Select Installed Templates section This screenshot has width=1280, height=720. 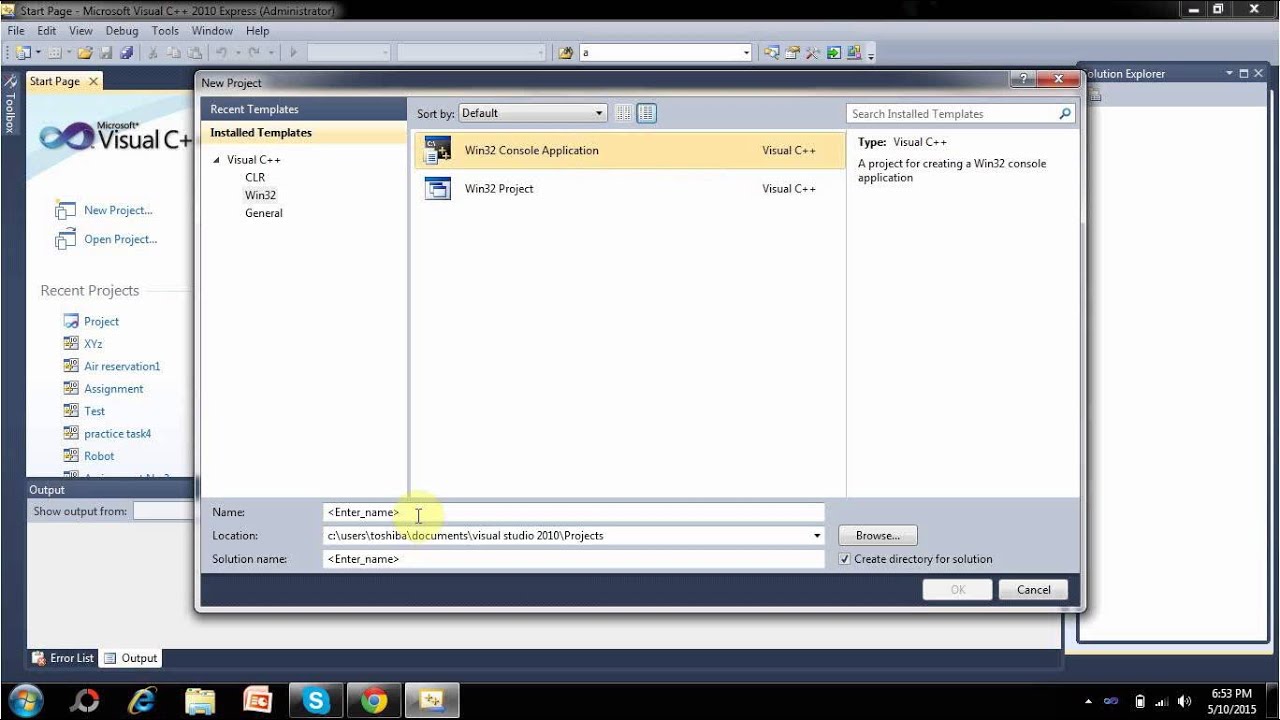304,132
